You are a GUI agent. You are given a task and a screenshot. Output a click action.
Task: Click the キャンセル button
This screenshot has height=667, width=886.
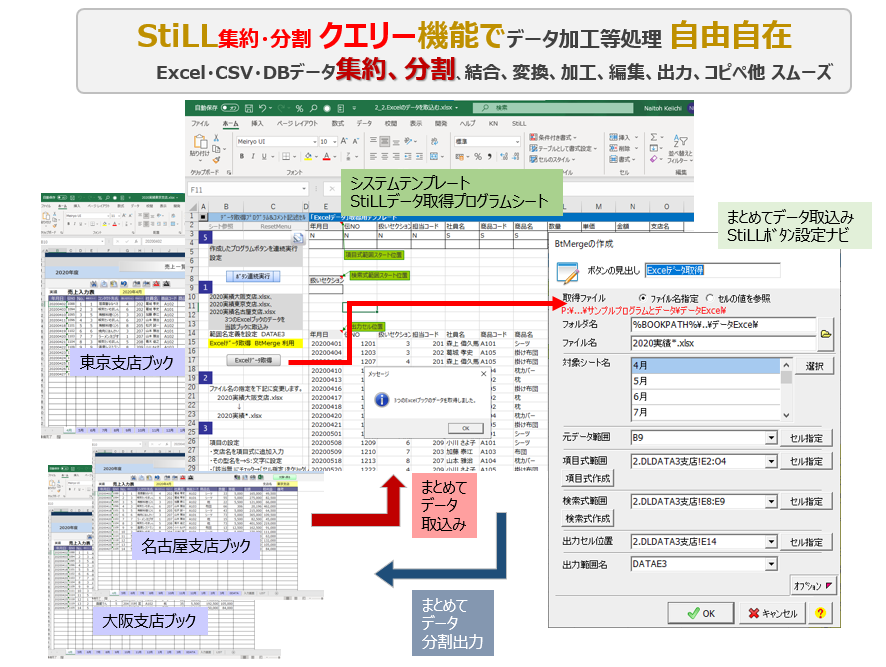[772, 613]
